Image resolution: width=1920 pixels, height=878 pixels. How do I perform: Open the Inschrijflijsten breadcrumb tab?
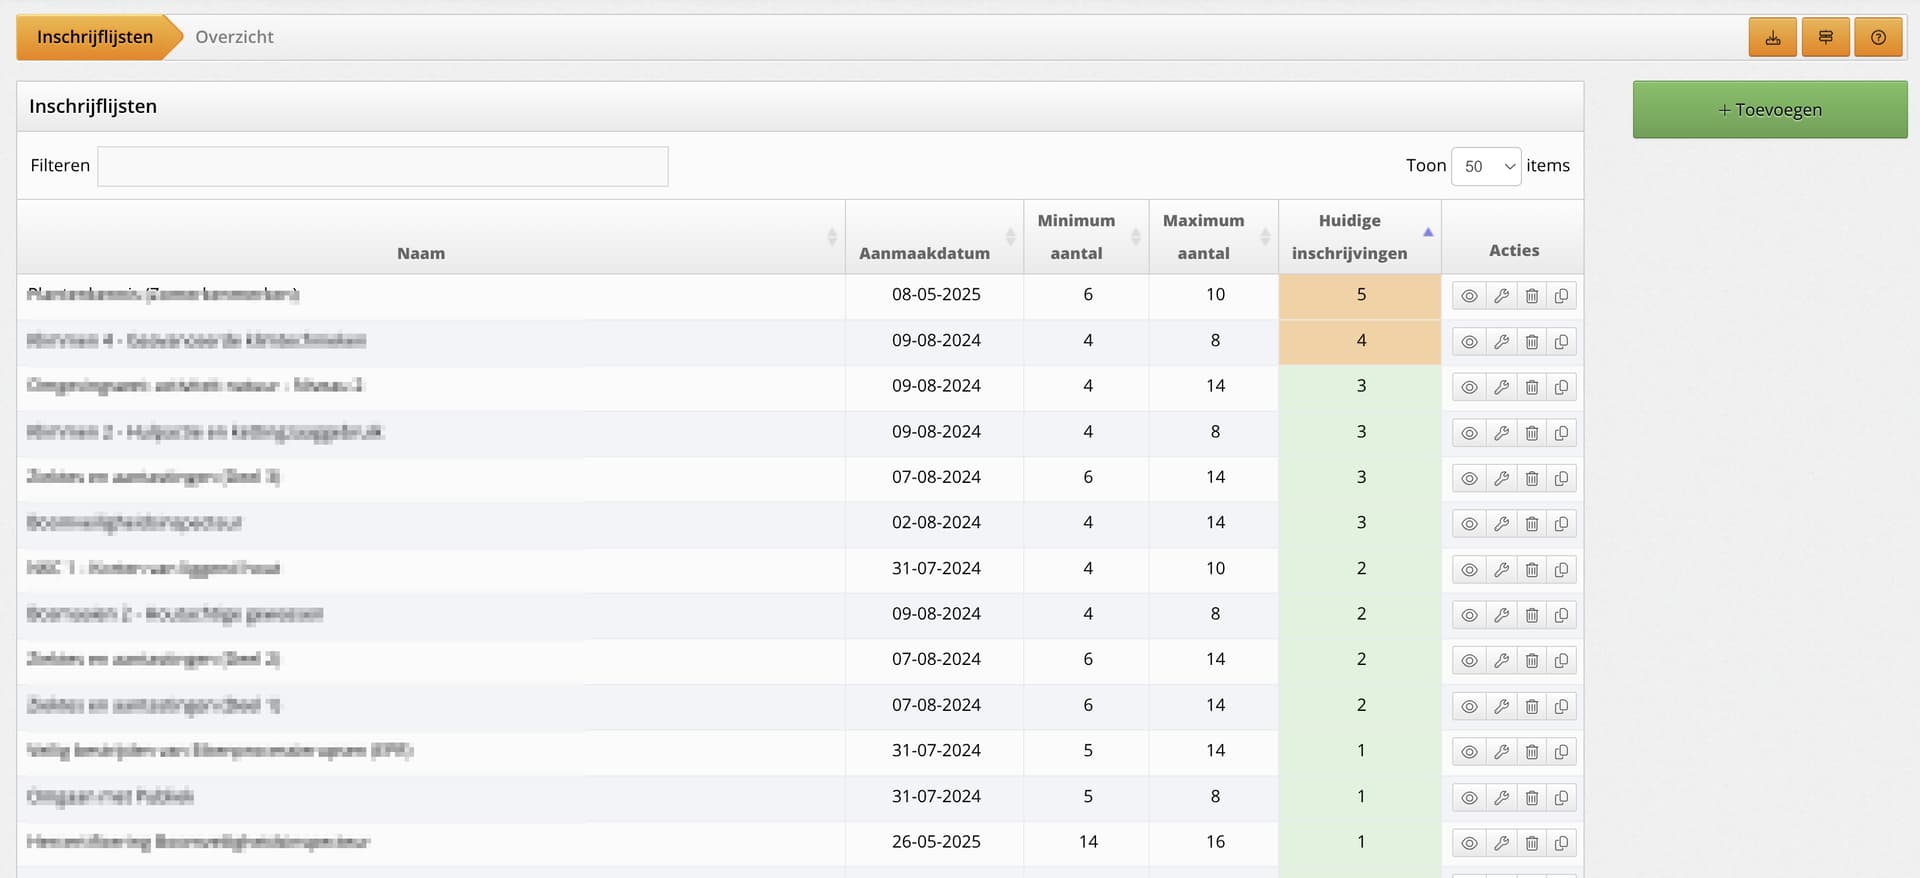(x=95, y=37)
